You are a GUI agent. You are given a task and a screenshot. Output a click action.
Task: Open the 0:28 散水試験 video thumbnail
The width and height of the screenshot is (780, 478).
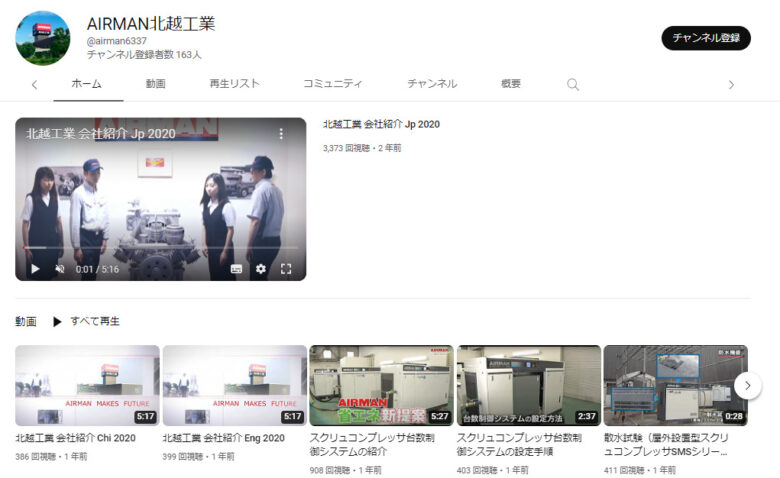tap(676, 385)
